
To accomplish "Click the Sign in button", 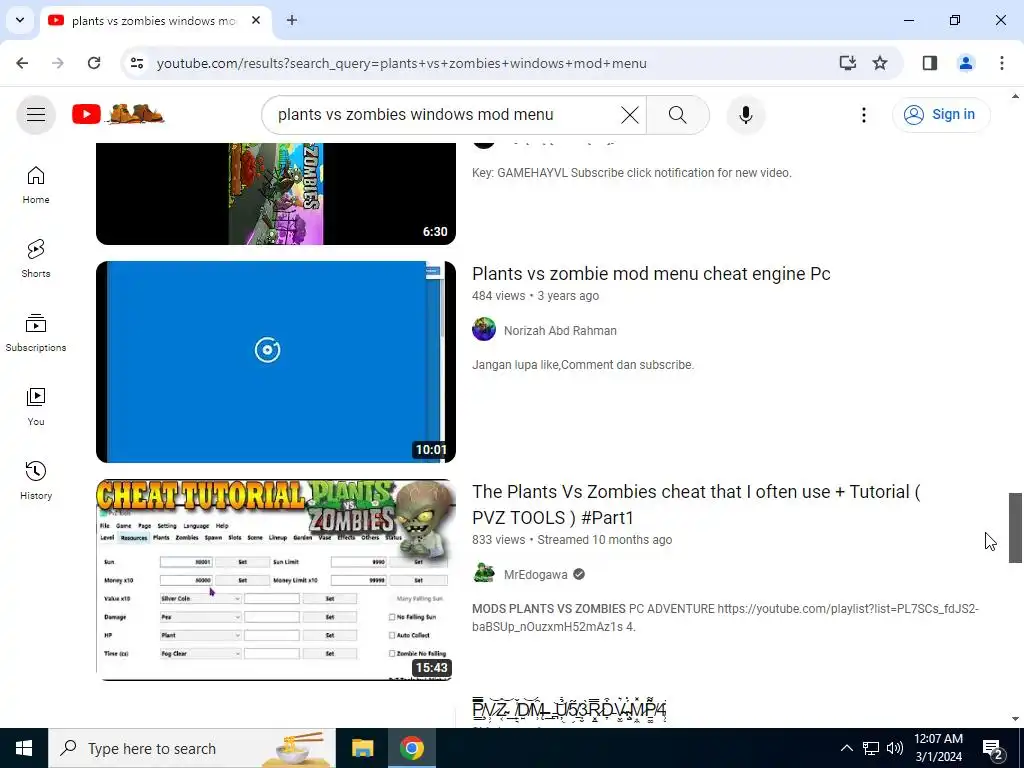I will pos(940,114).
